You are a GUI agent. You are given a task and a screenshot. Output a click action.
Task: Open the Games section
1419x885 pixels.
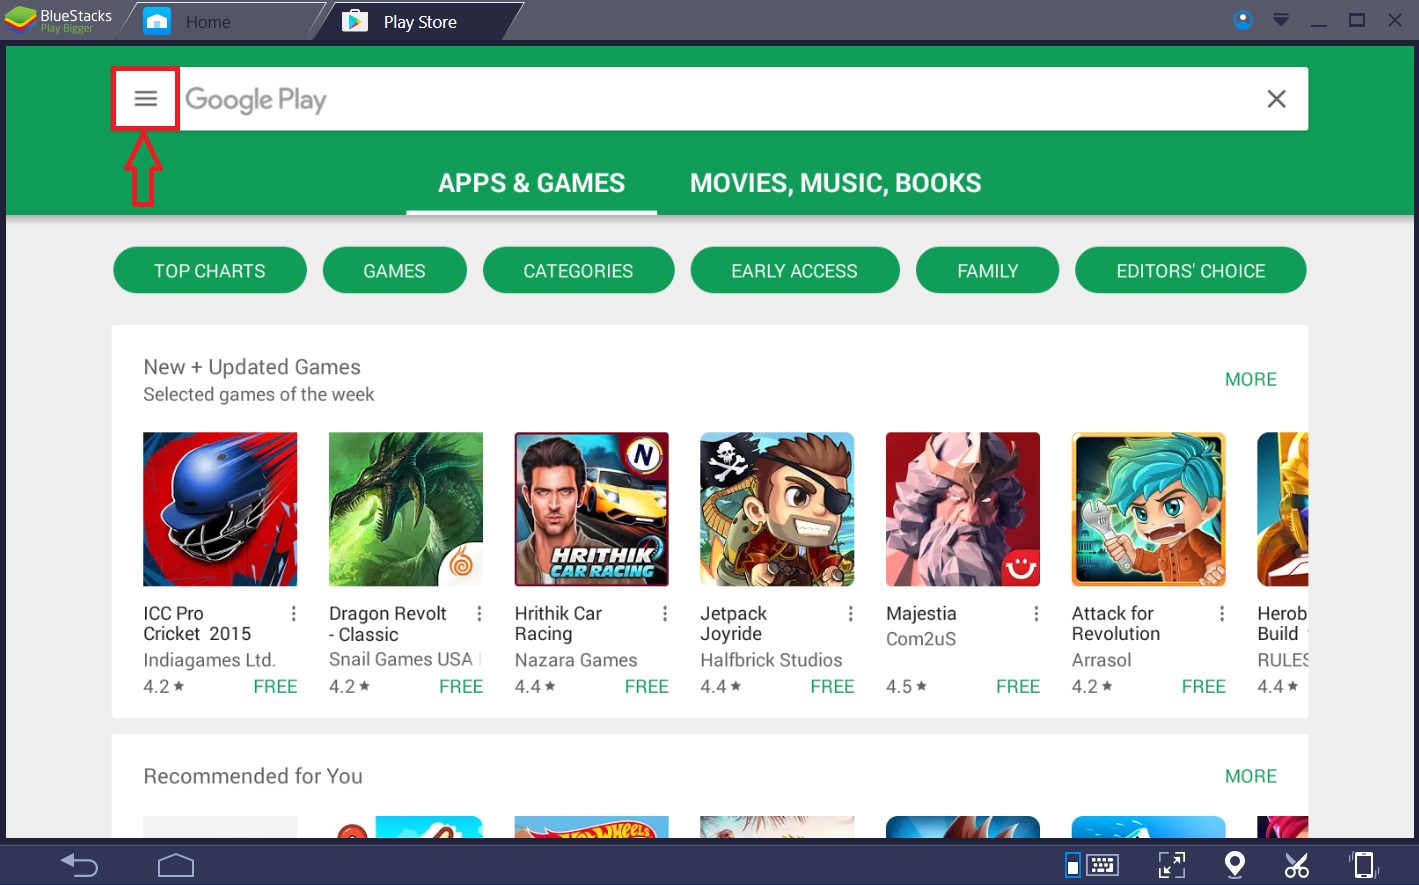[x=394, y=270]
